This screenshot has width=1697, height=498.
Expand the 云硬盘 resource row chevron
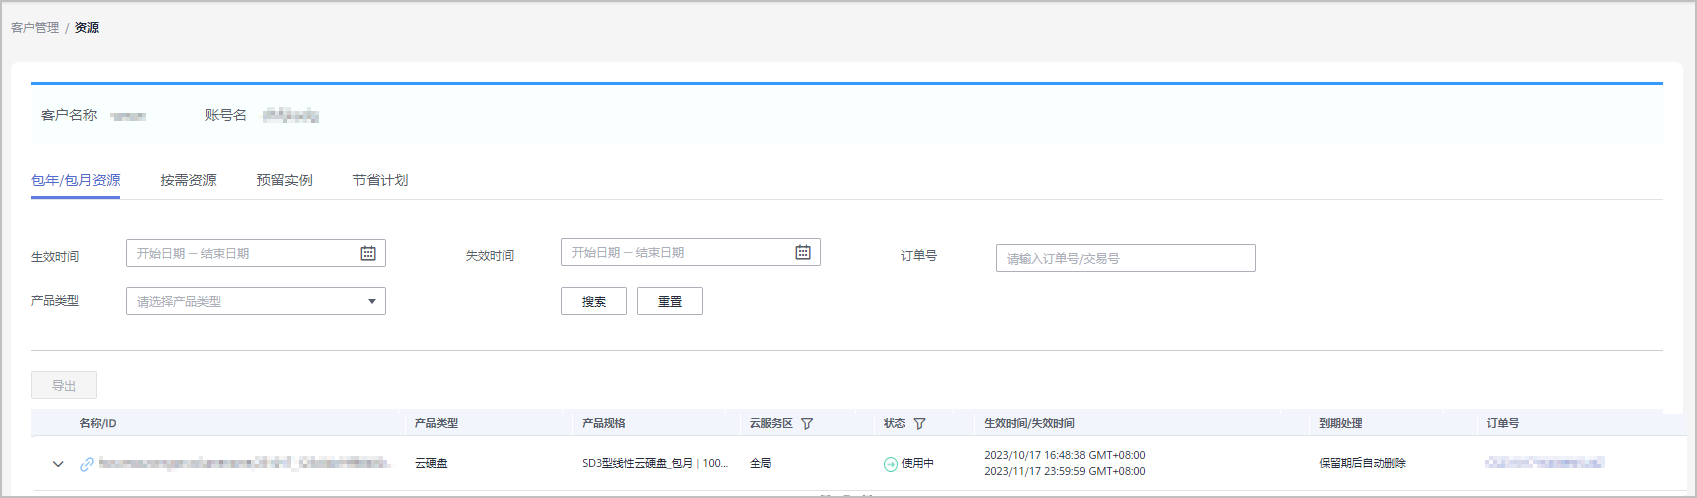(x=58, y=464)
